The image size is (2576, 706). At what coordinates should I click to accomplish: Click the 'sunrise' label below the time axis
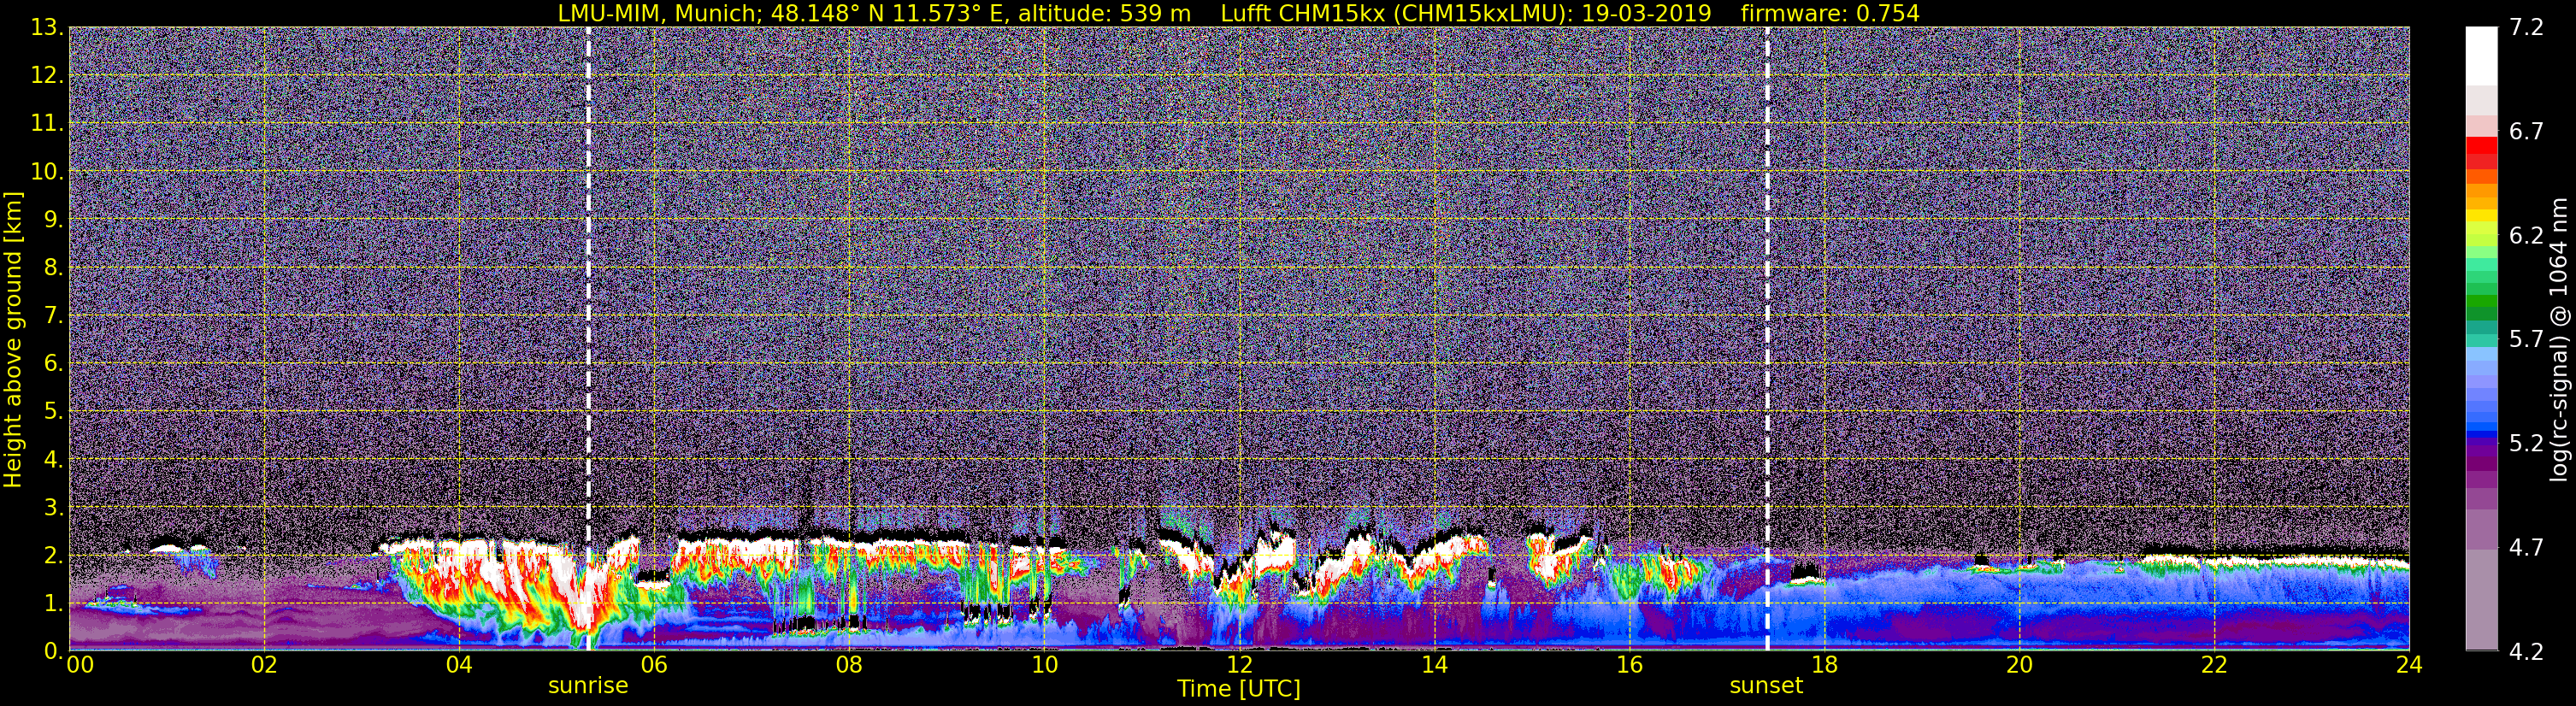pyautogui.click(x=588, y=686)
